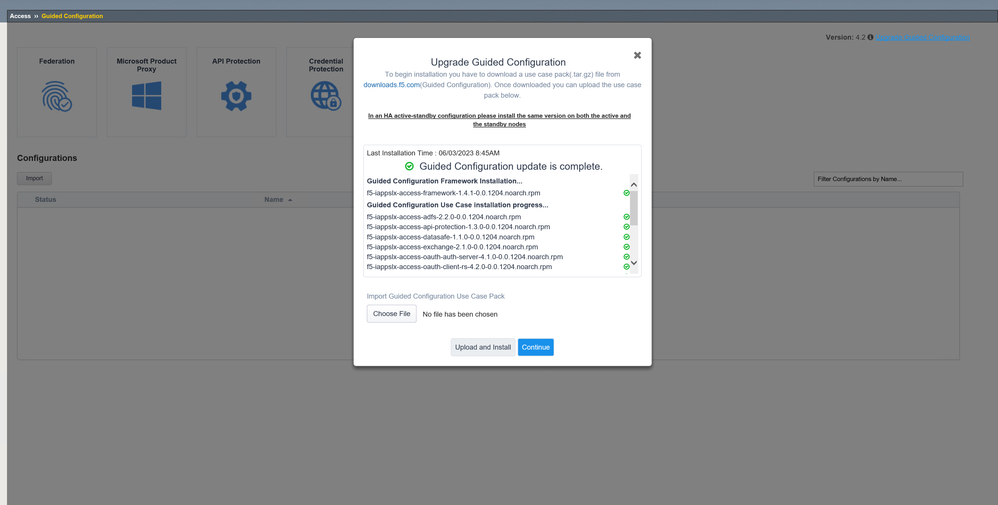
Task: Click Upload and Install button
Action: tap(482, 347)
